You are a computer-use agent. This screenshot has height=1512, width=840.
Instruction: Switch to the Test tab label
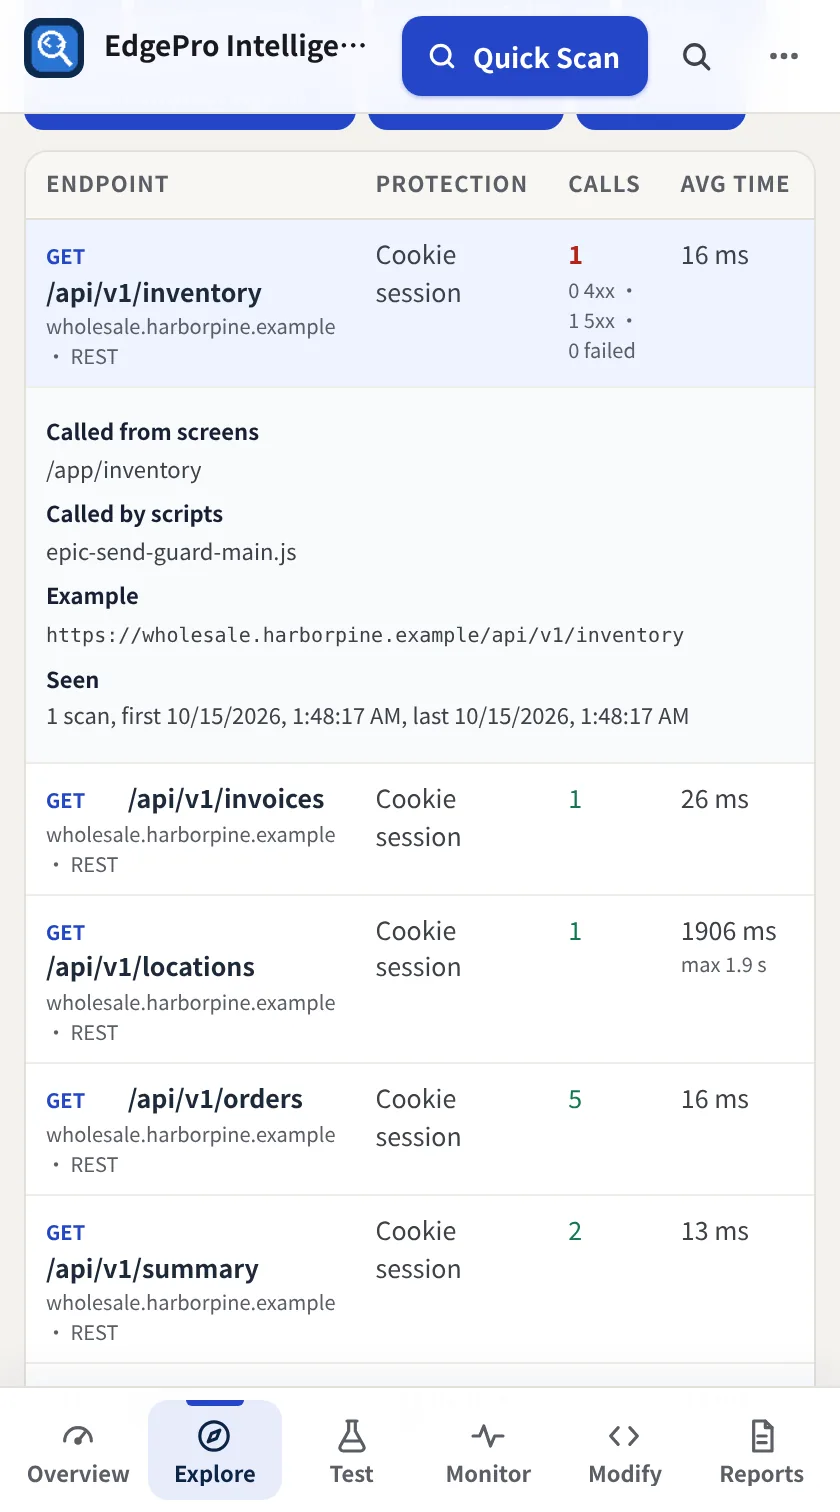coord(352,1474)
